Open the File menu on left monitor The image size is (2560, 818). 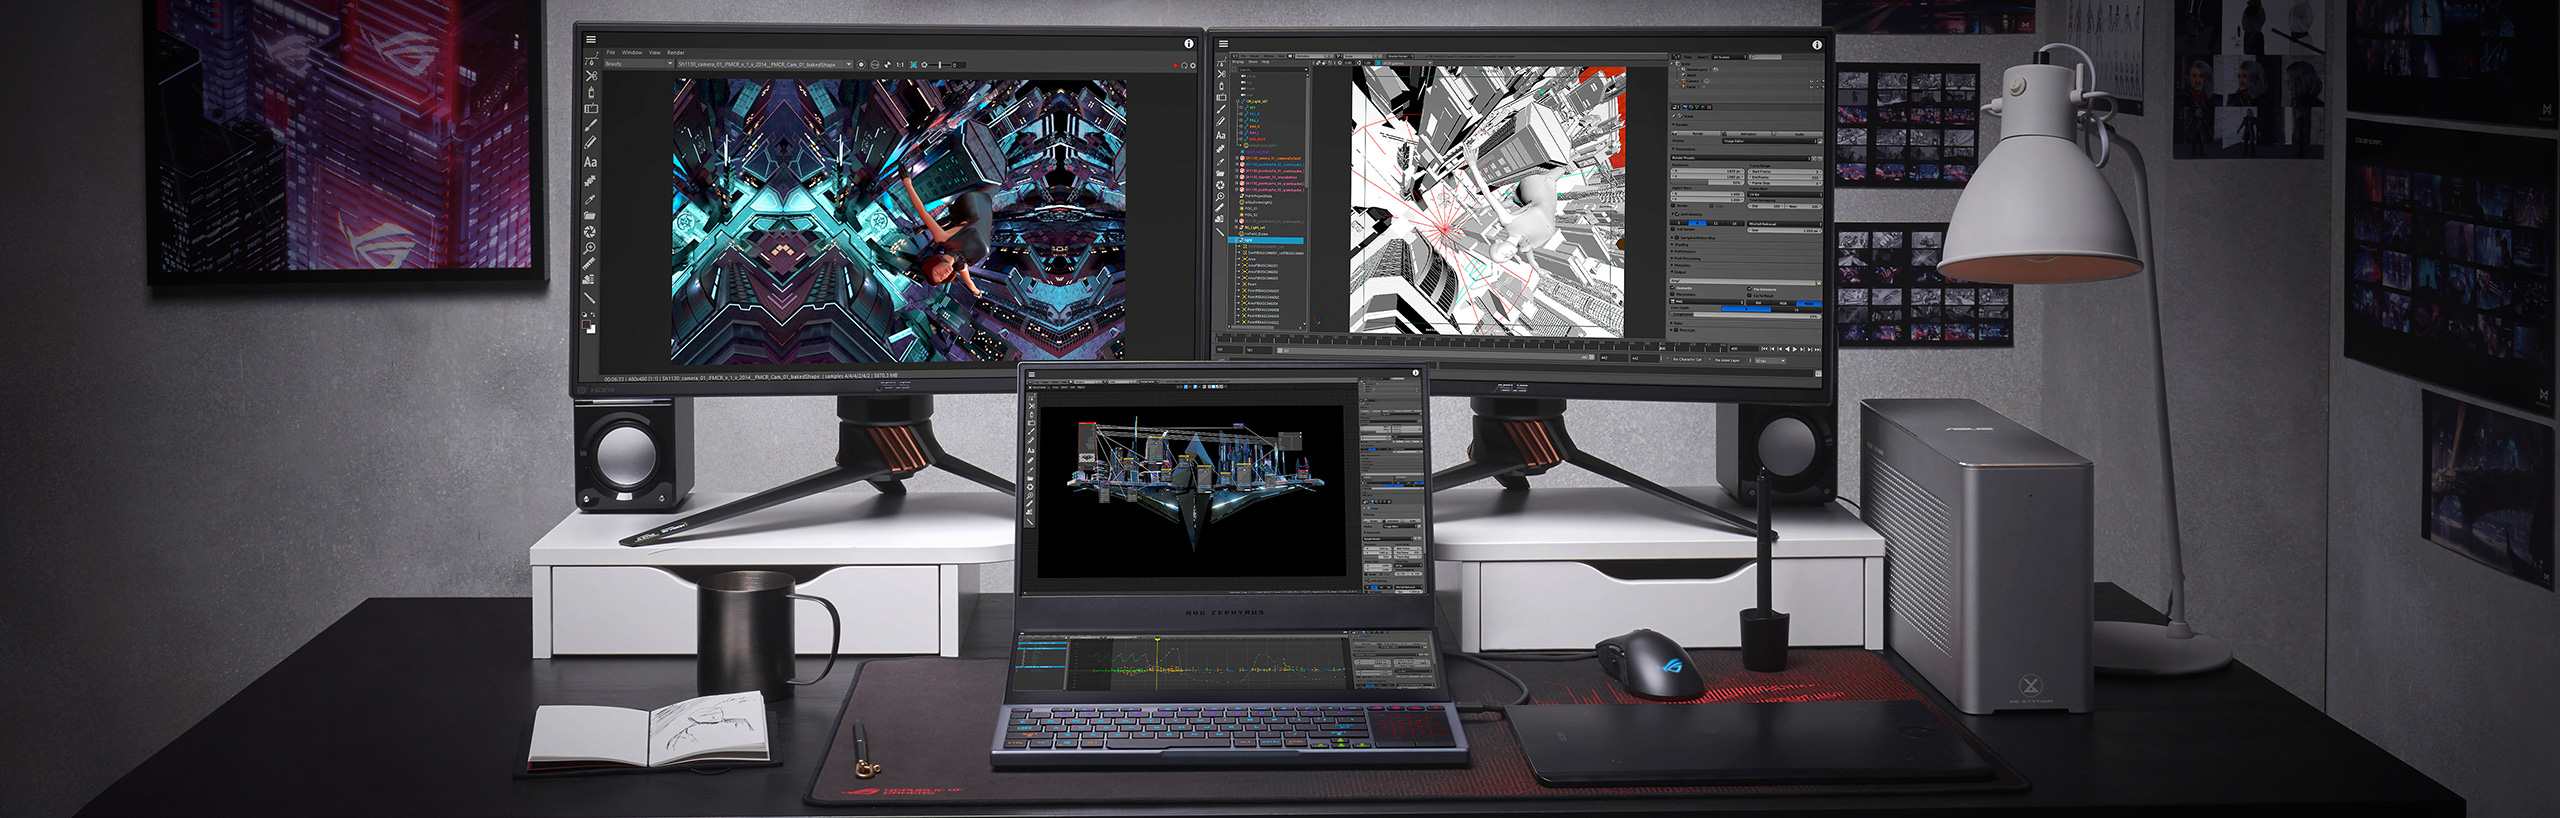pyautogui.click(x=610, y=53)
